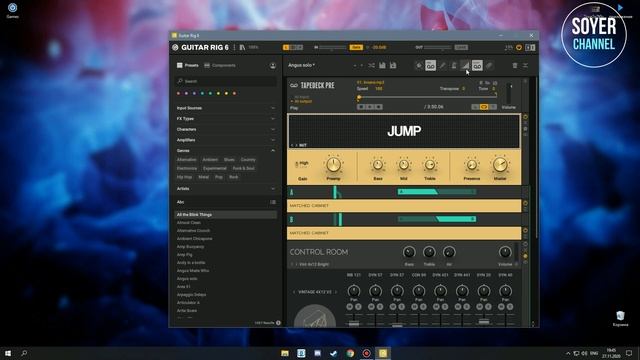Change the Abc list sort view icon
Screen dimensions: 640x360
tap(273, 202)
